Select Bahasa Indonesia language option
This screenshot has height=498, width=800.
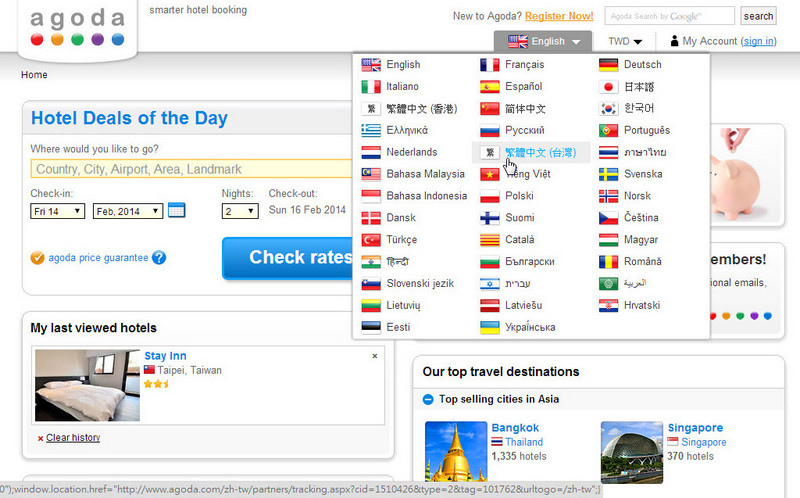pyautogui.click(x=427, y=196)
